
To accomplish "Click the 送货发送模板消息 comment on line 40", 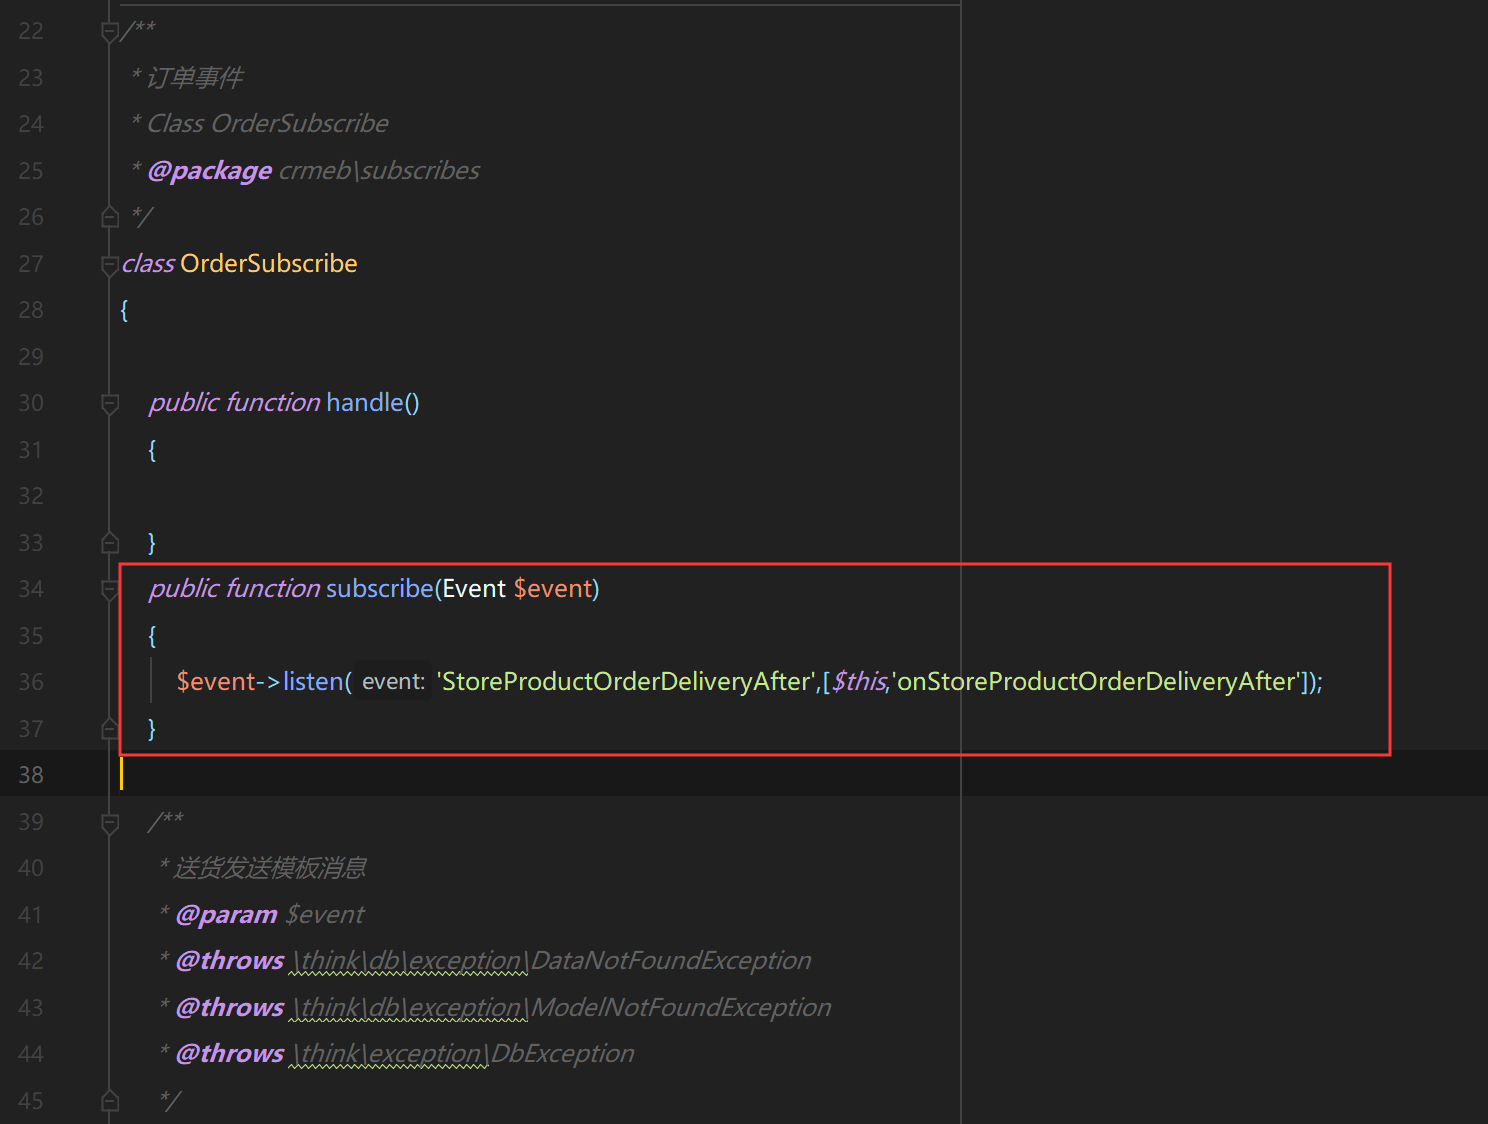I will pyautogui.click(x=270, y=867).
